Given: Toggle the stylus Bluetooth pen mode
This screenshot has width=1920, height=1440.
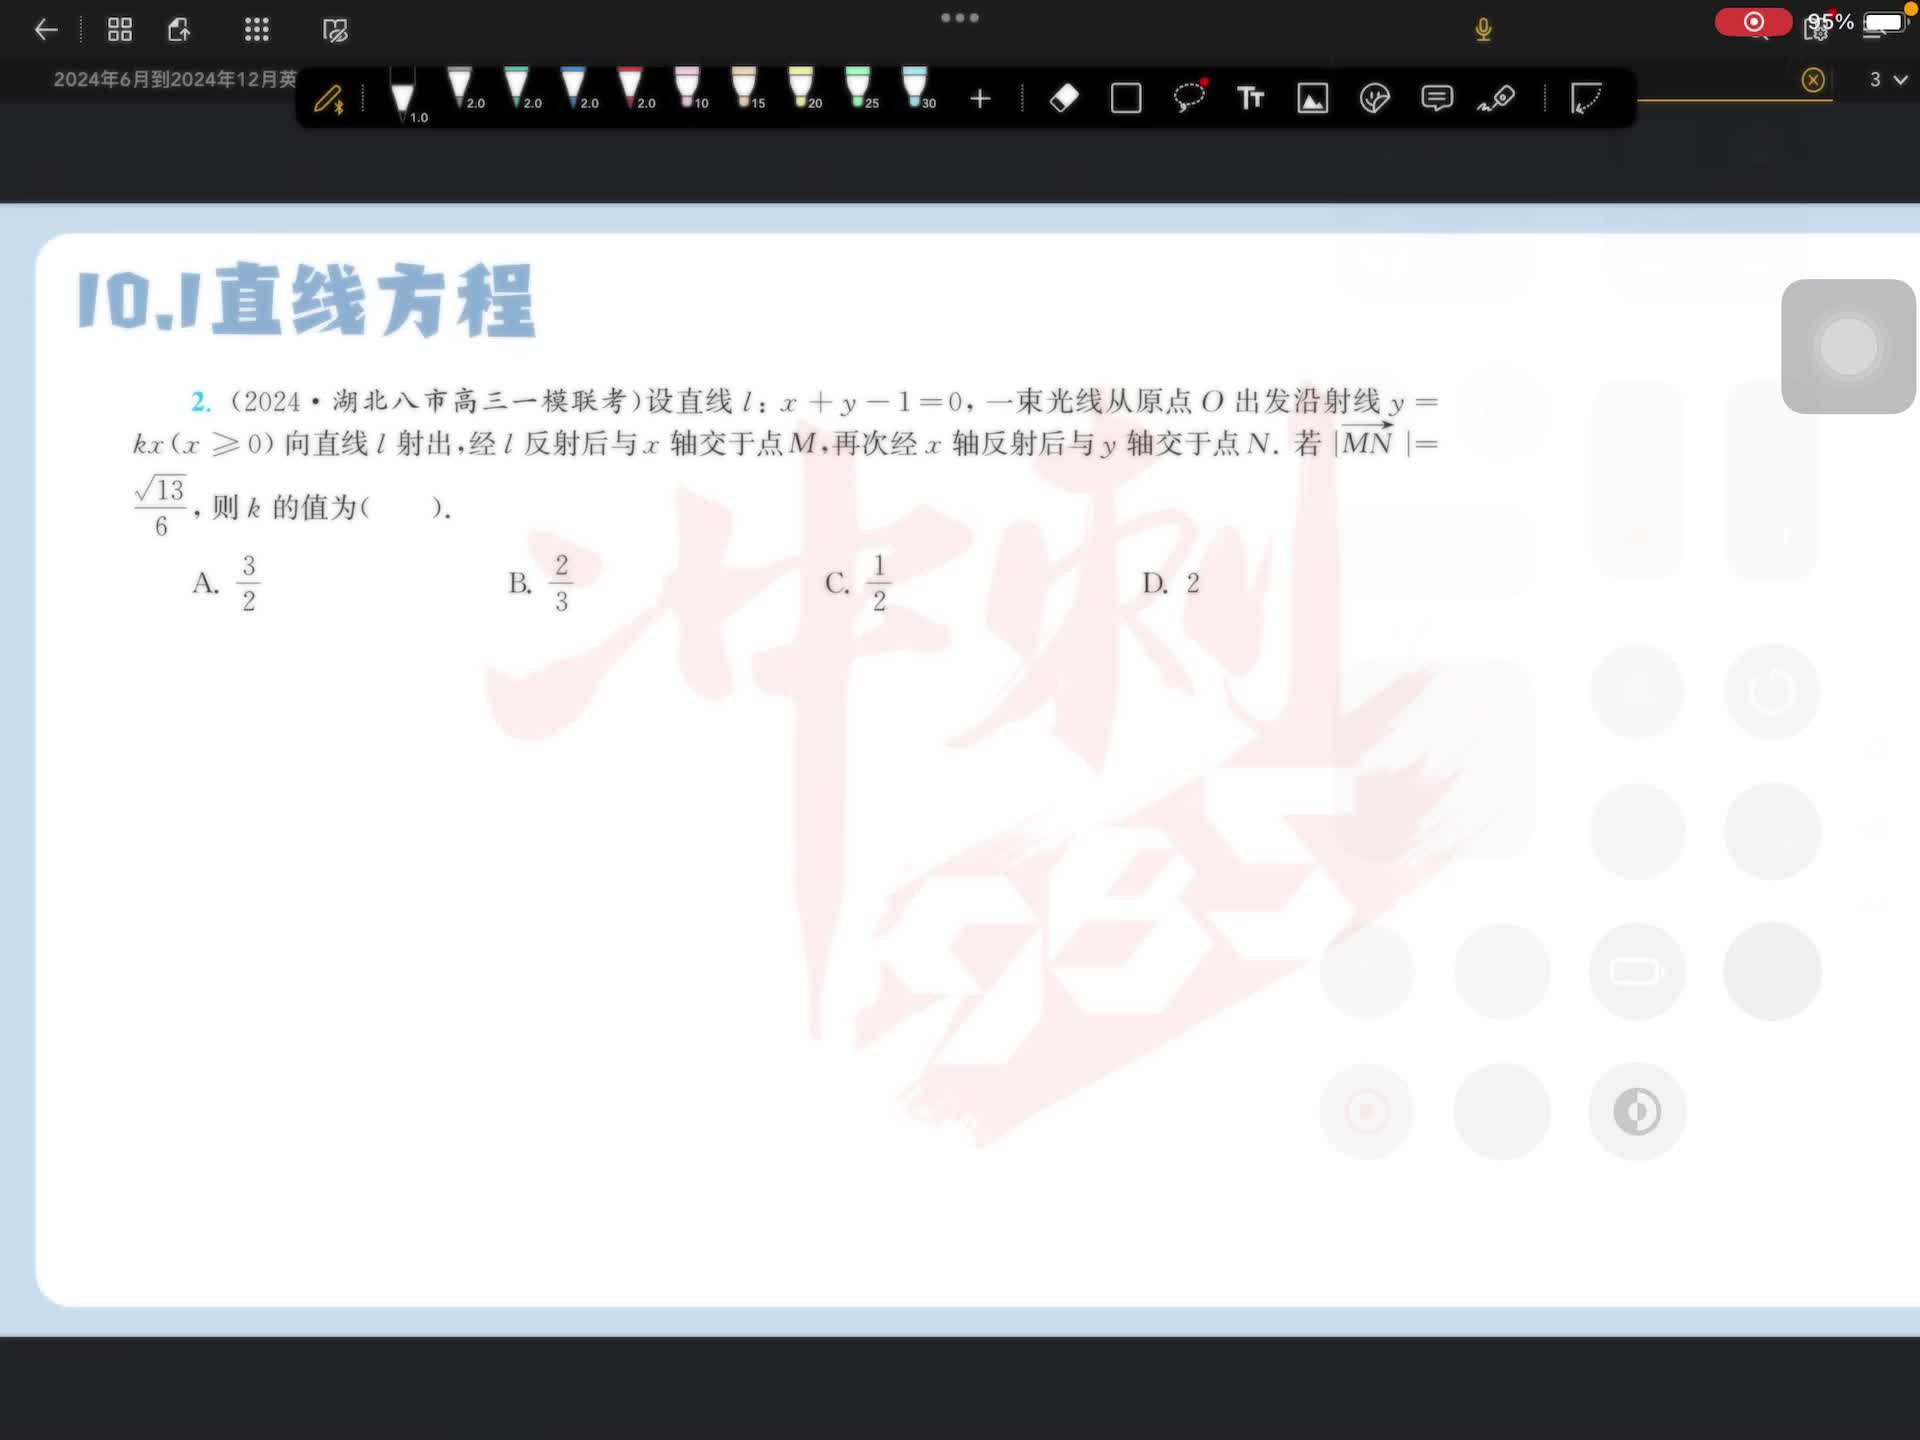Looking at the screenshot, I should click(328, 98).
